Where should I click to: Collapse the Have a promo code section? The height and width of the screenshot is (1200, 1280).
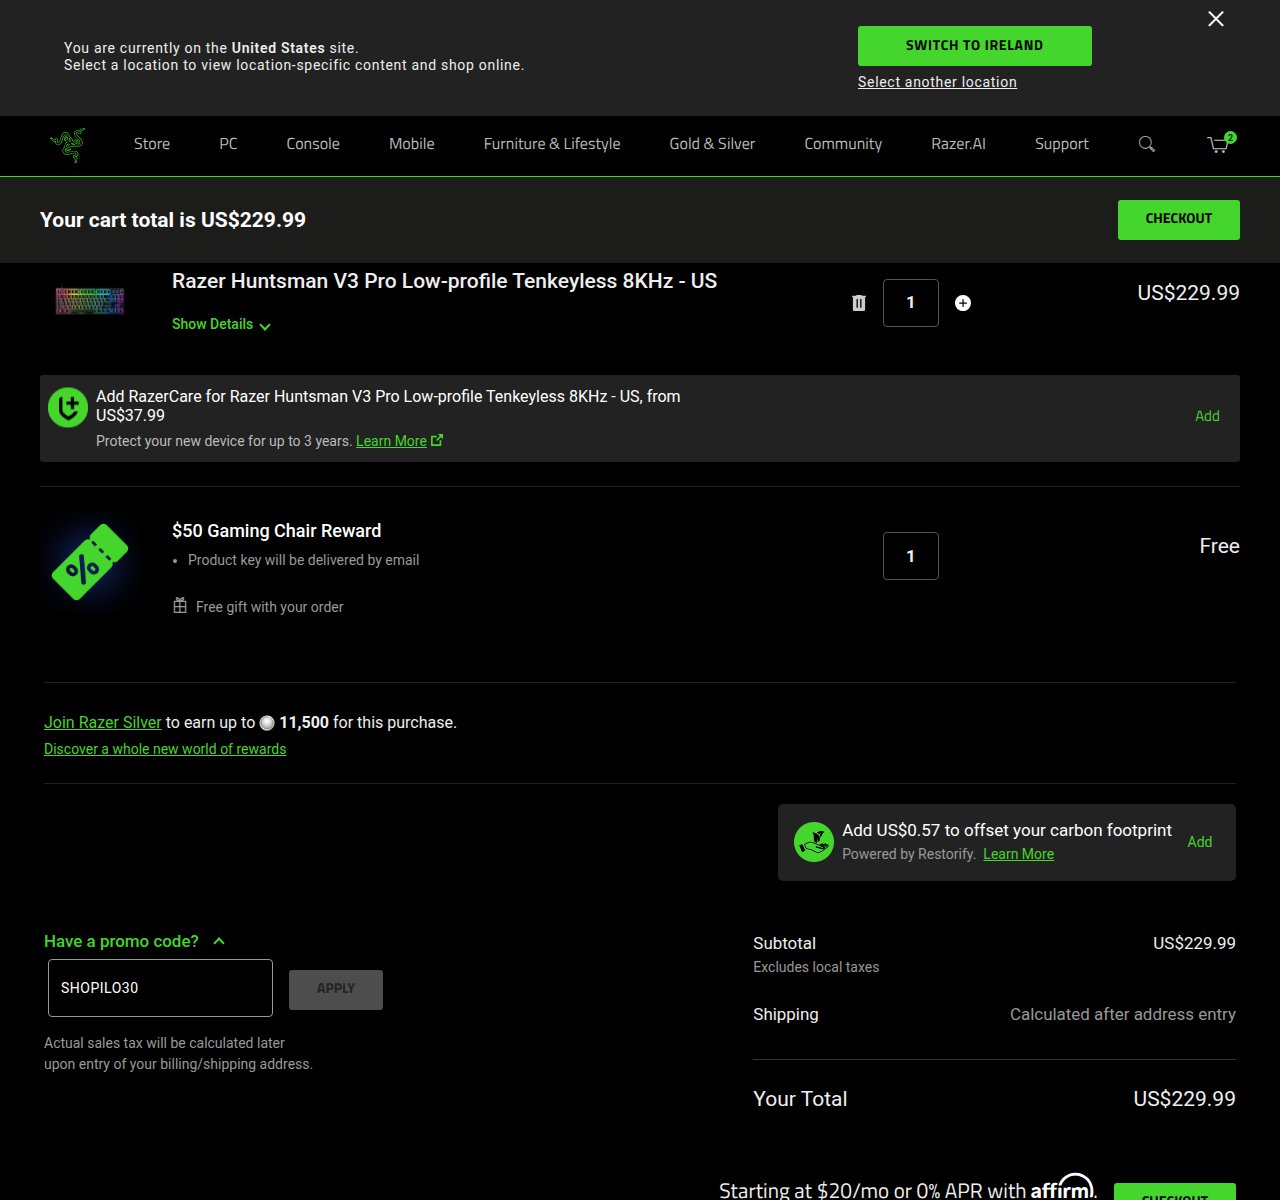coord(134,941)
